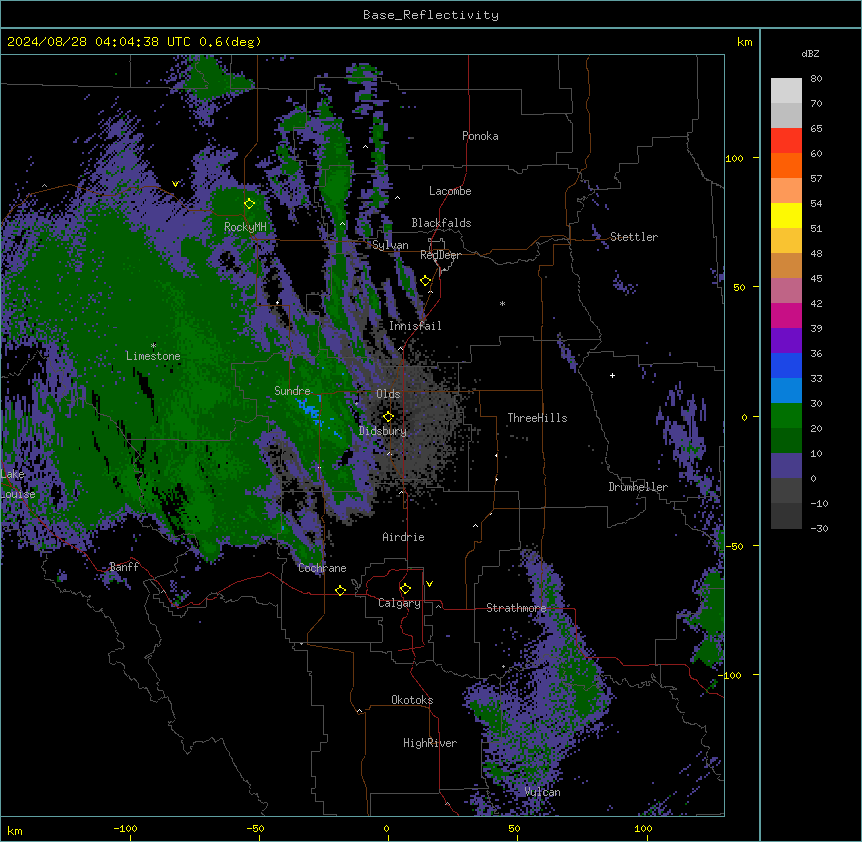
Task: Click the Louise label at the map edge
Action: 18,494
